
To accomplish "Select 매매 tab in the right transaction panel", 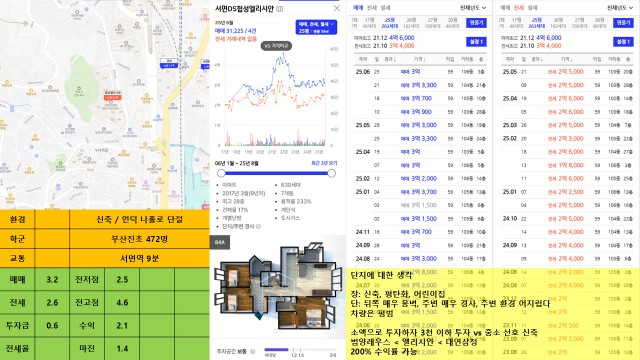I will click(505, 8).
